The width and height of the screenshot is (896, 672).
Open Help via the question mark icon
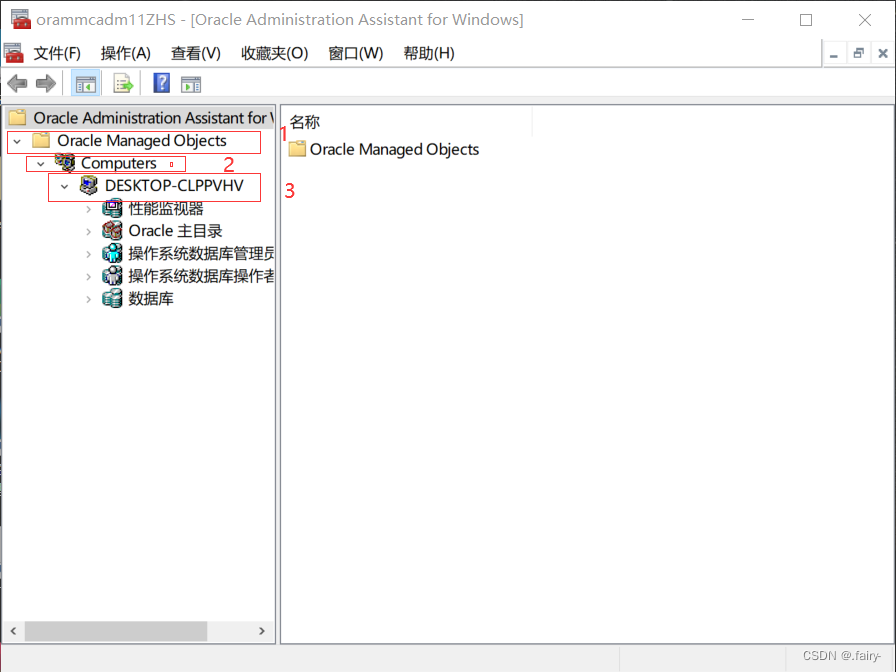[x=162, y=83]
